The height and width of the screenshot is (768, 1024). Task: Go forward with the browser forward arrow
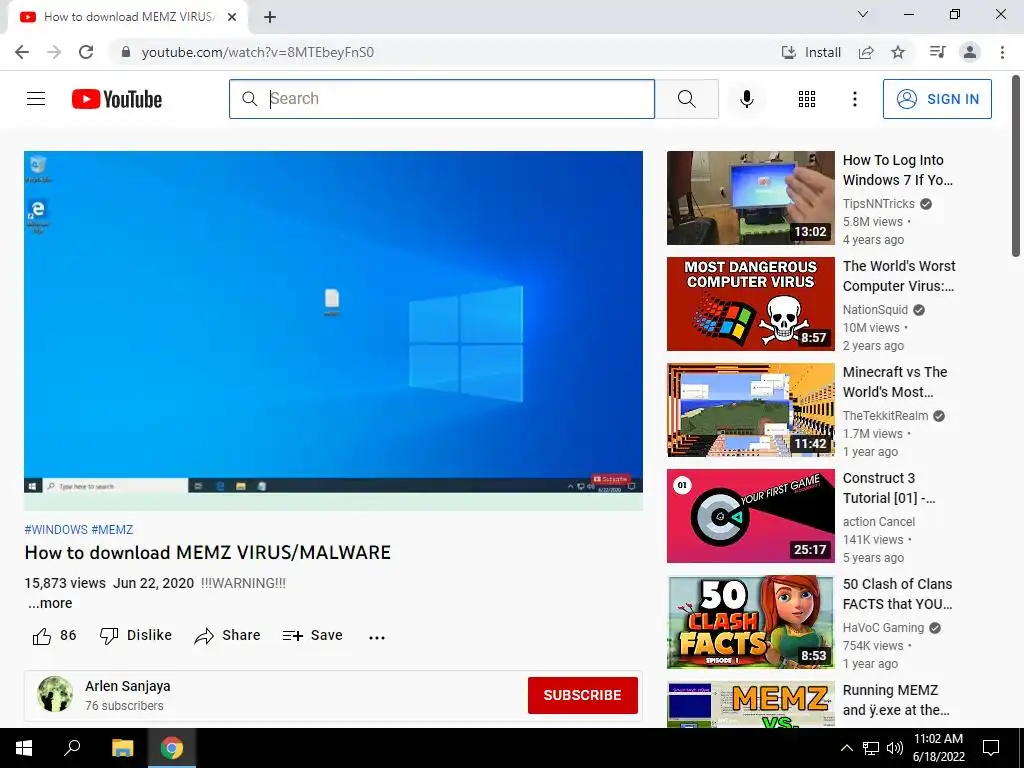[x=54, y=52]
